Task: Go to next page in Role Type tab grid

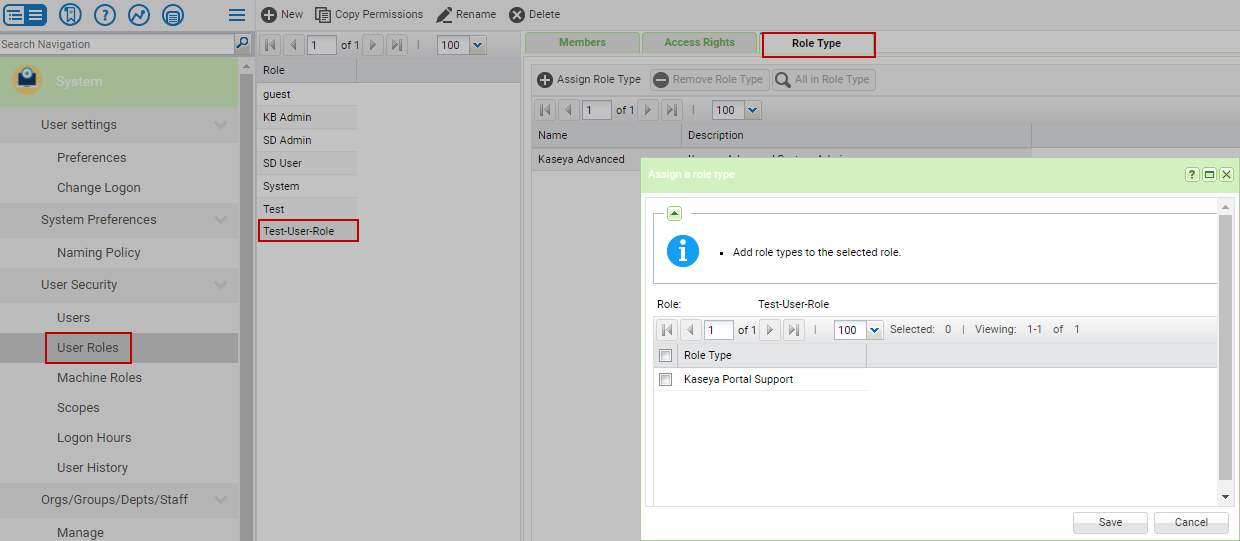Action: [648, 110]
